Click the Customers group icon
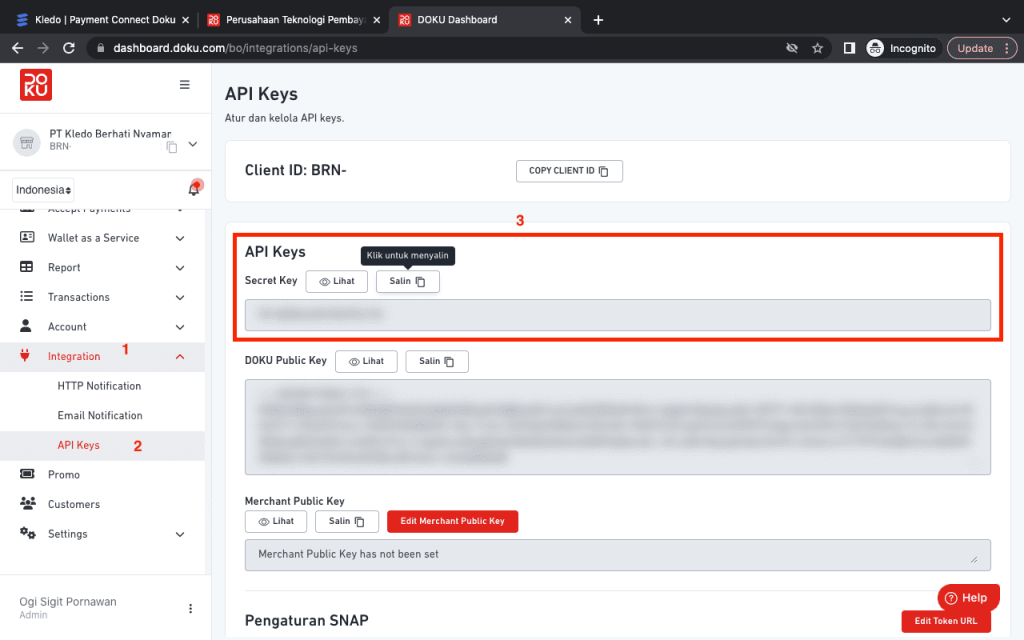 (27, 503)
